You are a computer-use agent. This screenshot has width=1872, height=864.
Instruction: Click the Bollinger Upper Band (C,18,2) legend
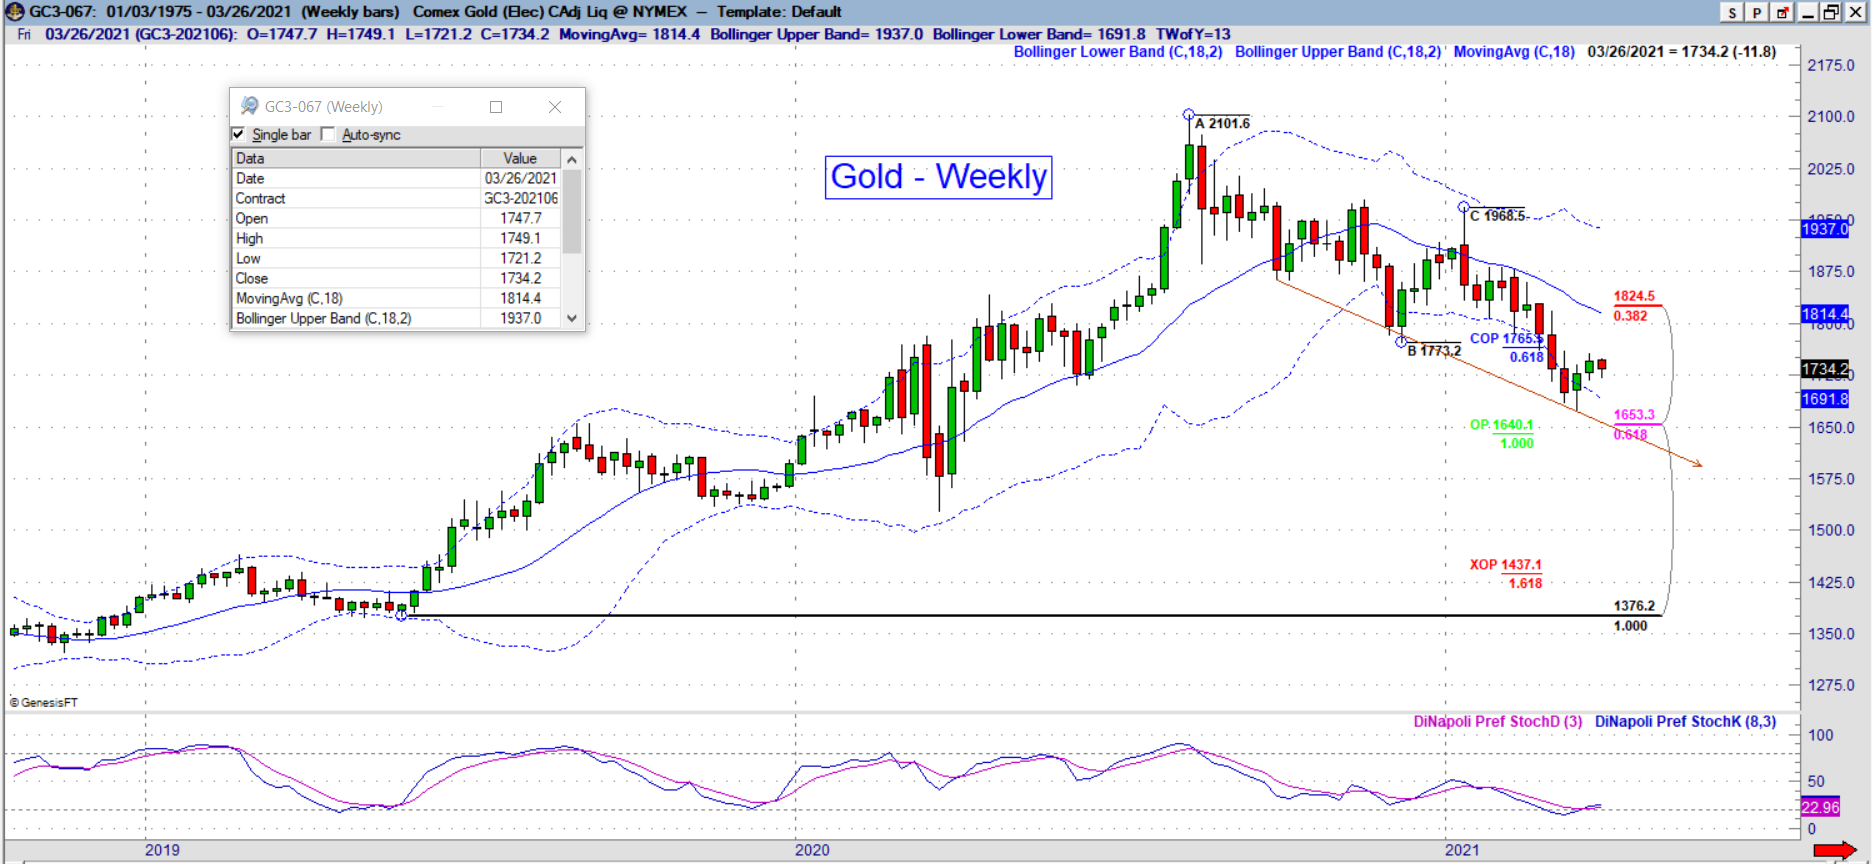[1338, 52]
